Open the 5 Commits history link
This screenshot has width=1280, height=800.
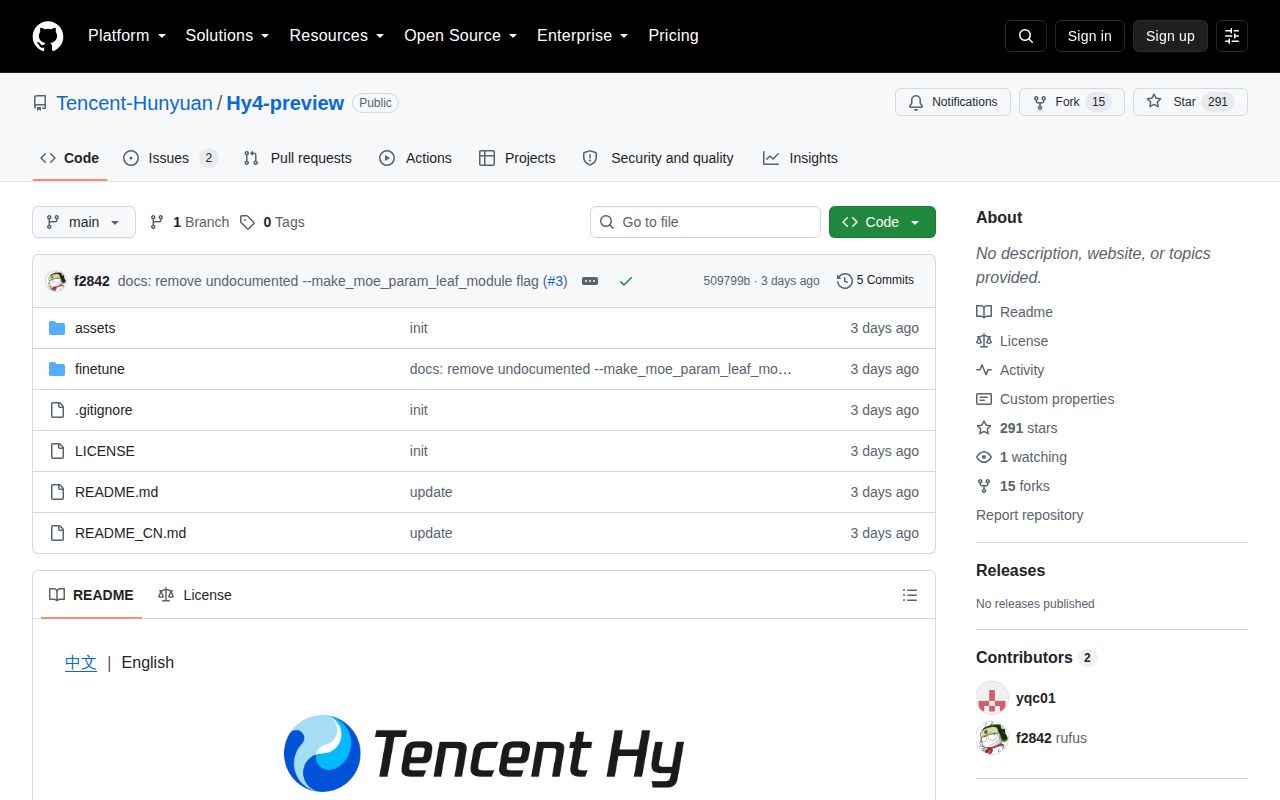click(x=875, y=281)
